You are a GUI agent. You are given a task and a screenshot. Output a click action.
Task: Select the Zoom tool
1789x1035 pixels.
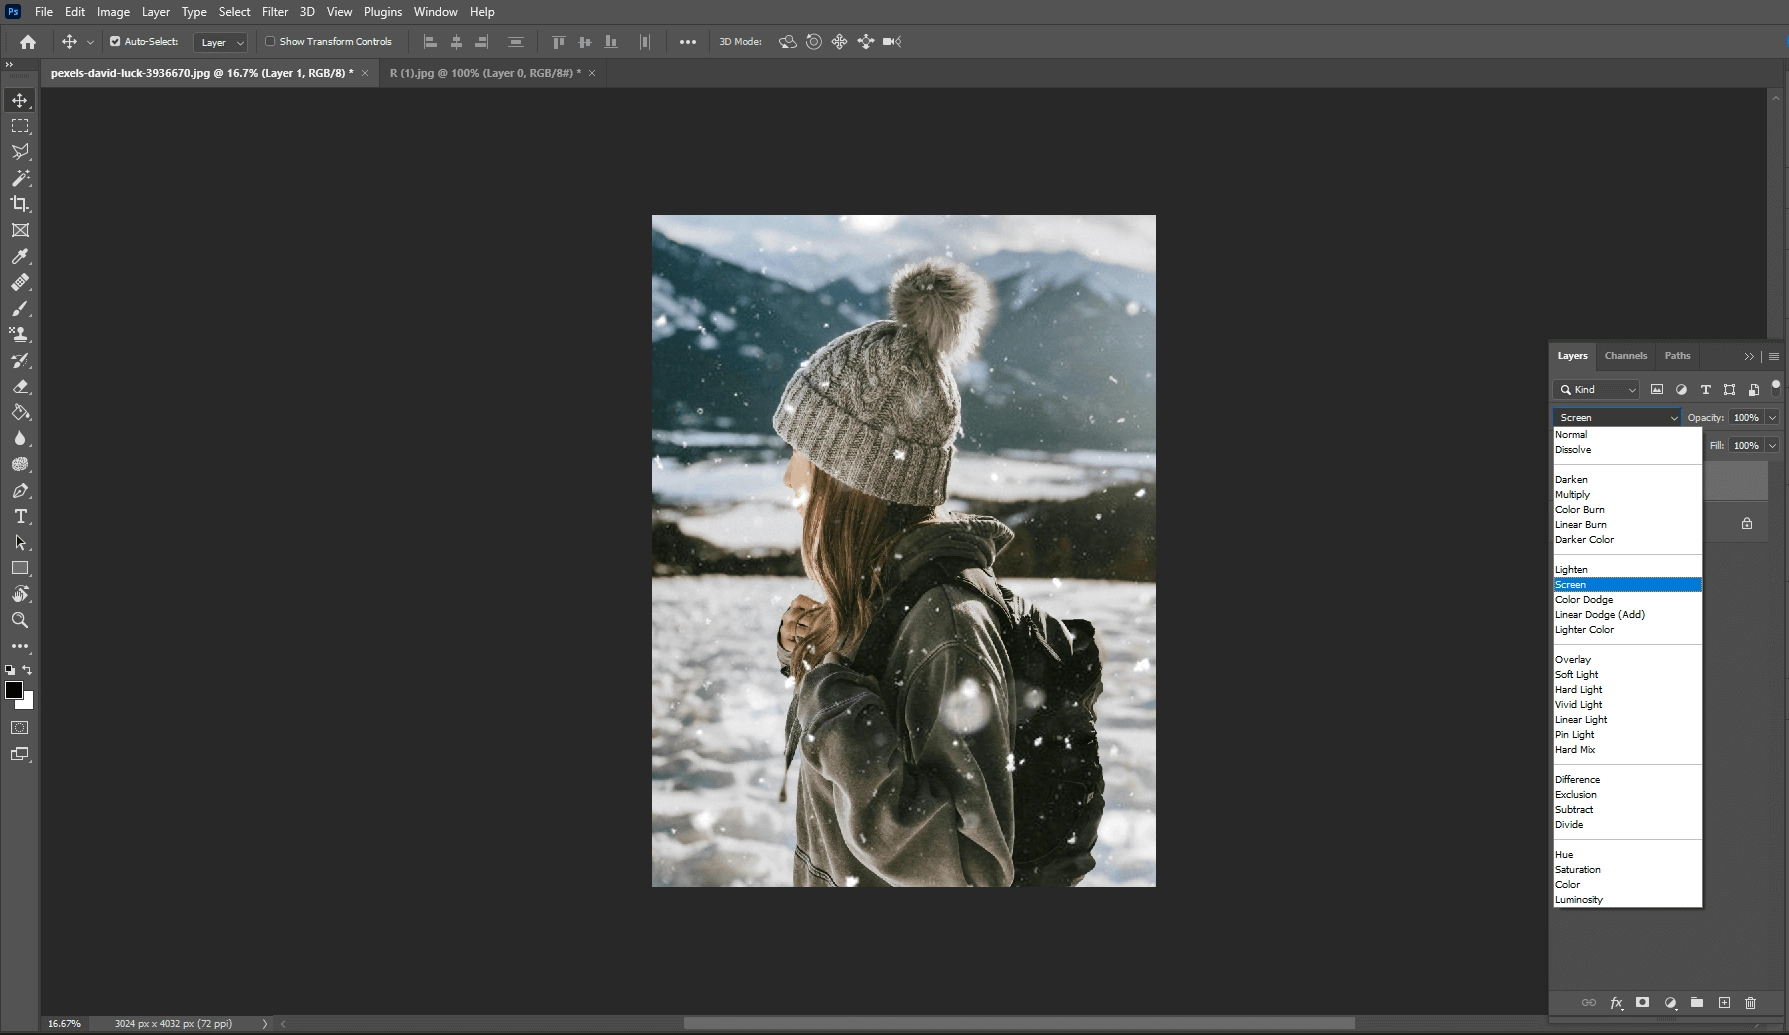click(20, 620)
